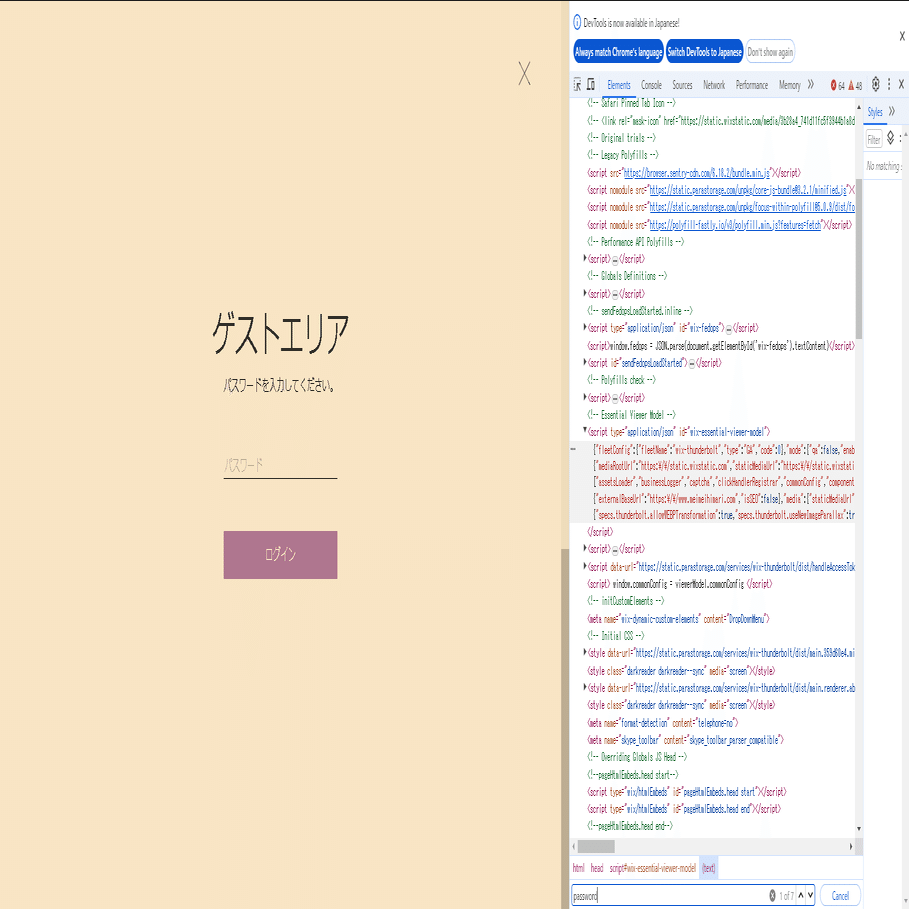This screenshot has height=909, width=909.
Task: Expand the main.renderer style node
Action: point(585,687)
